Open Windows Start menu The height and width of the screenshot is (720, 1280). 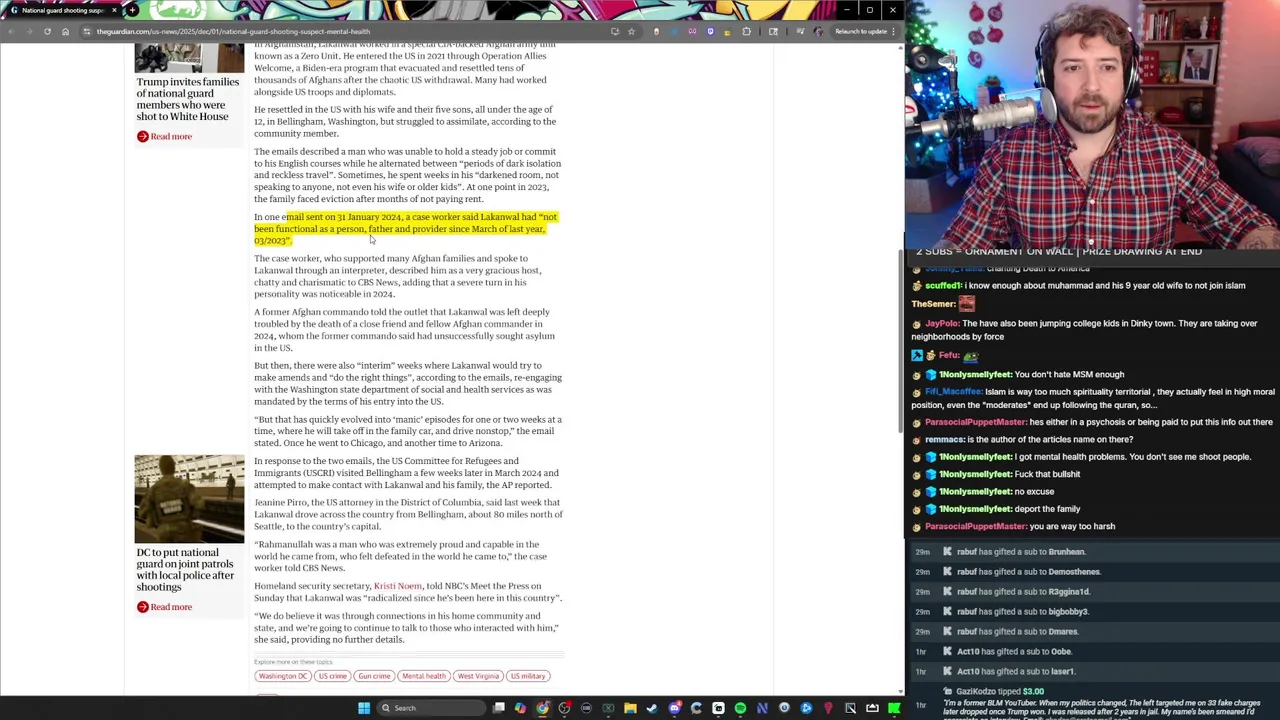coord(364,708)
